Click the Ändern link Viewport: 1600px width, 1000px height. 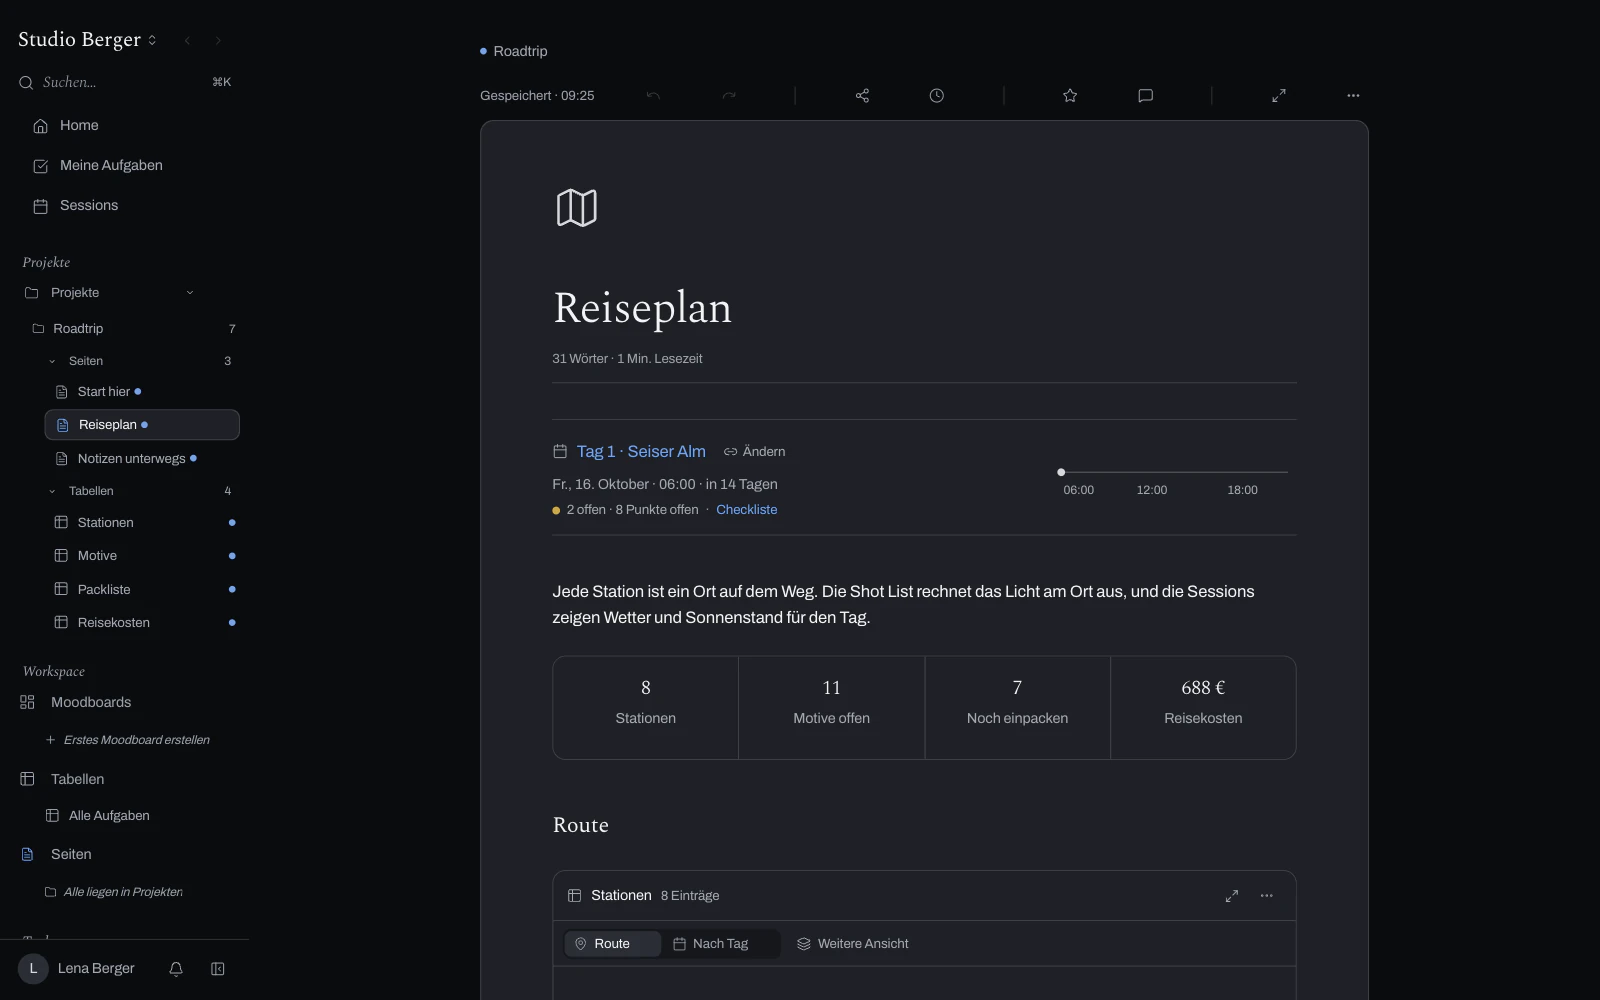pos(755,452)
